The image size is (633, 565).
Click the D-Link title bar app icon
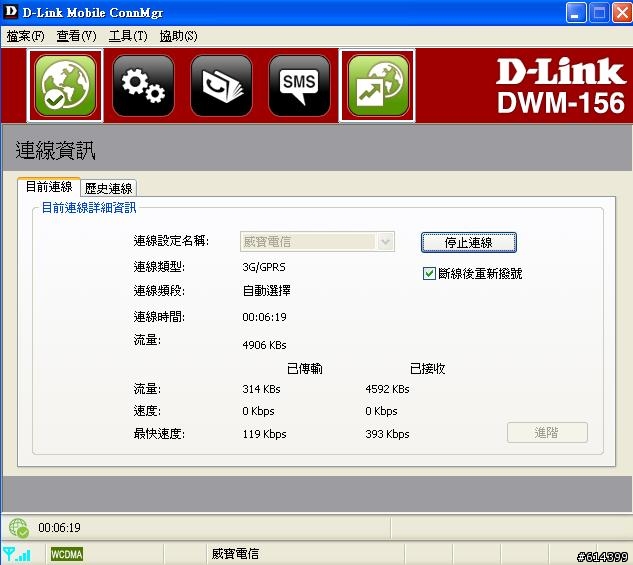click(10, 12)
